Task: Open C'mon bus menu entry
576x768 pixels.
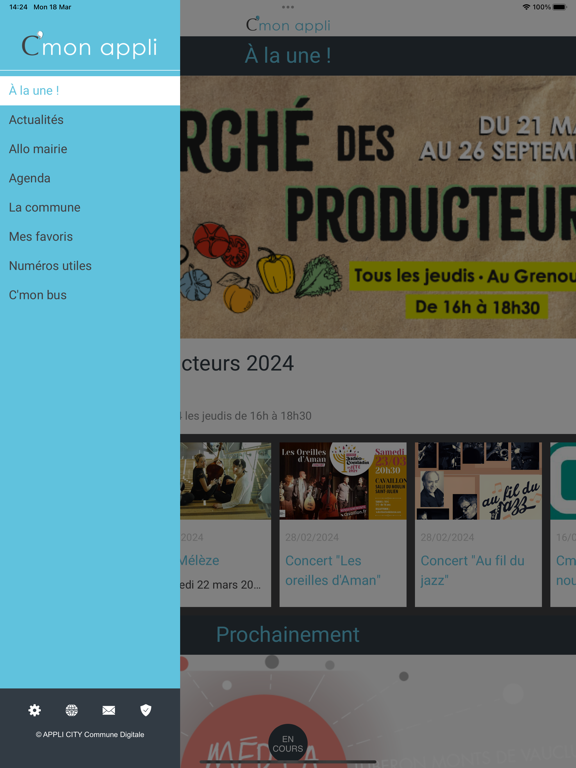Action: click(x=90, y=295)
